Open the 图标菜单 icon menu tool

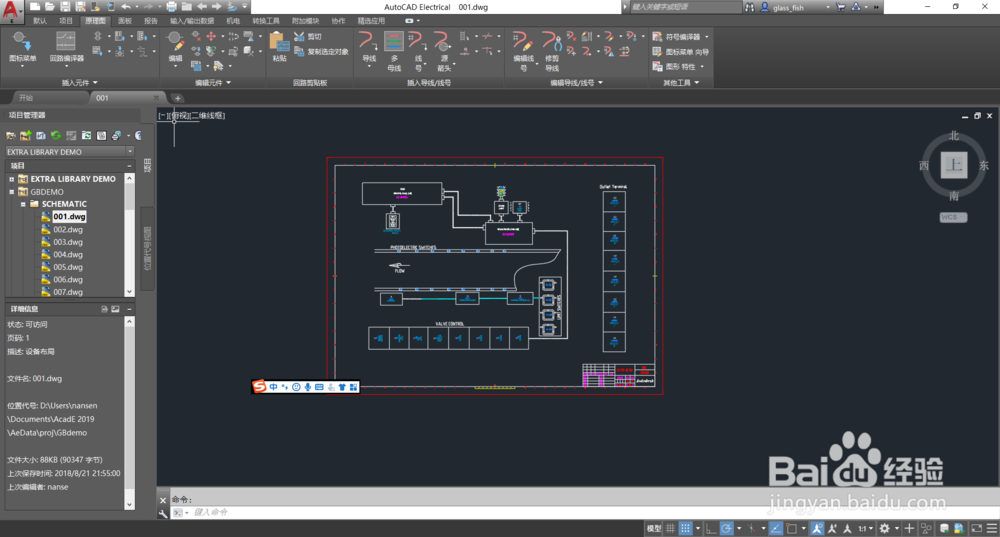click(22, 47)
